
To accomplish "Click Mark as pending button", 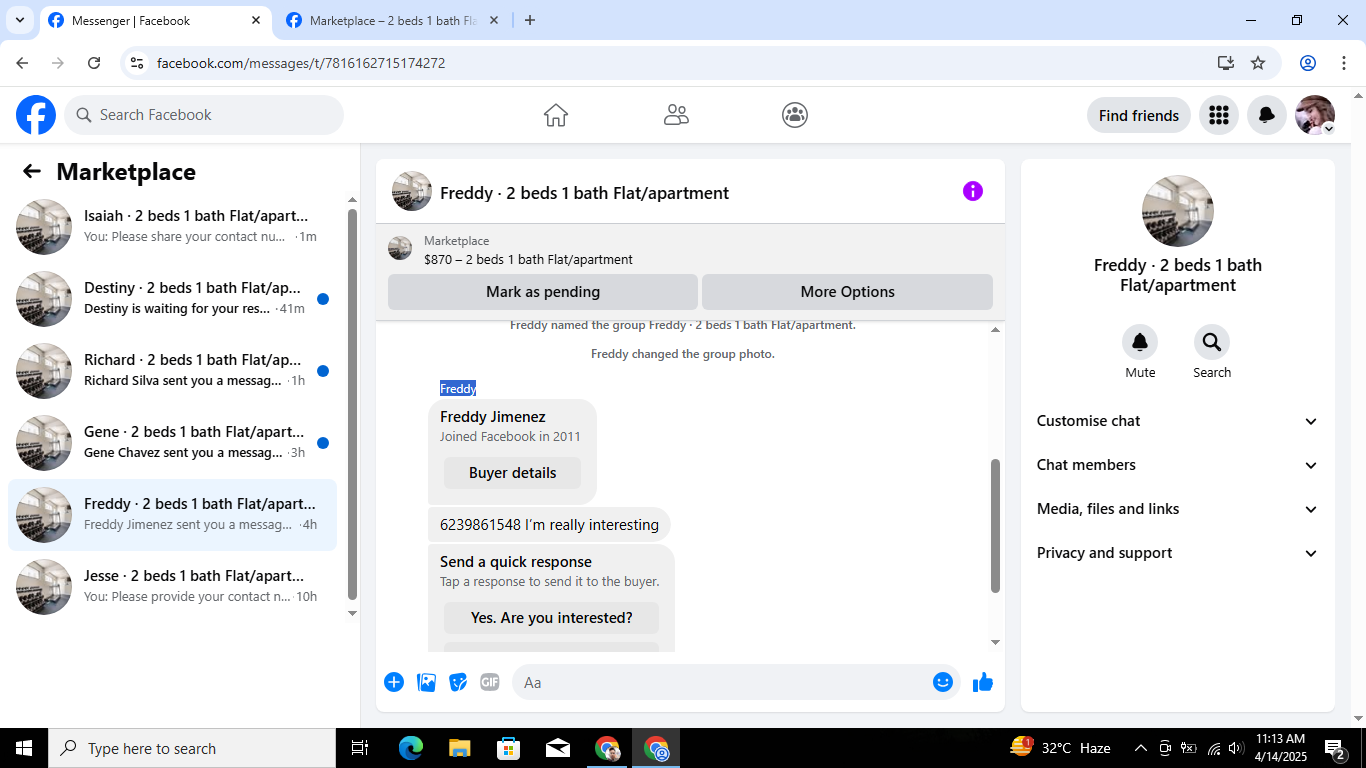I will (543, 292).
